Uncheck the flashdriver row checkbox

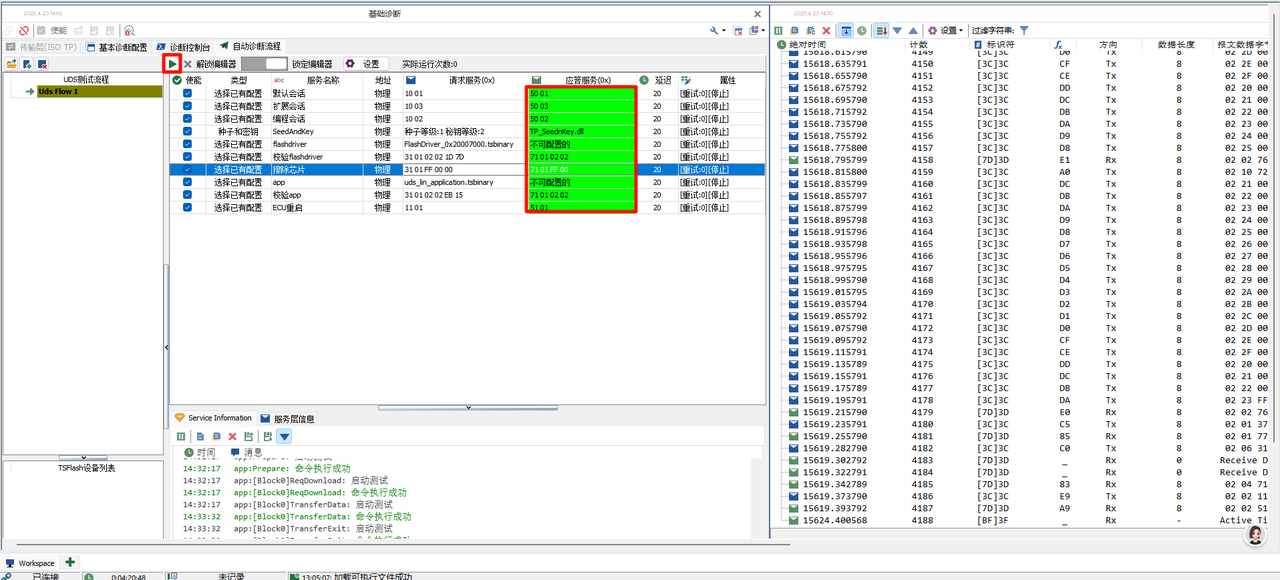[x=187, y=144]
